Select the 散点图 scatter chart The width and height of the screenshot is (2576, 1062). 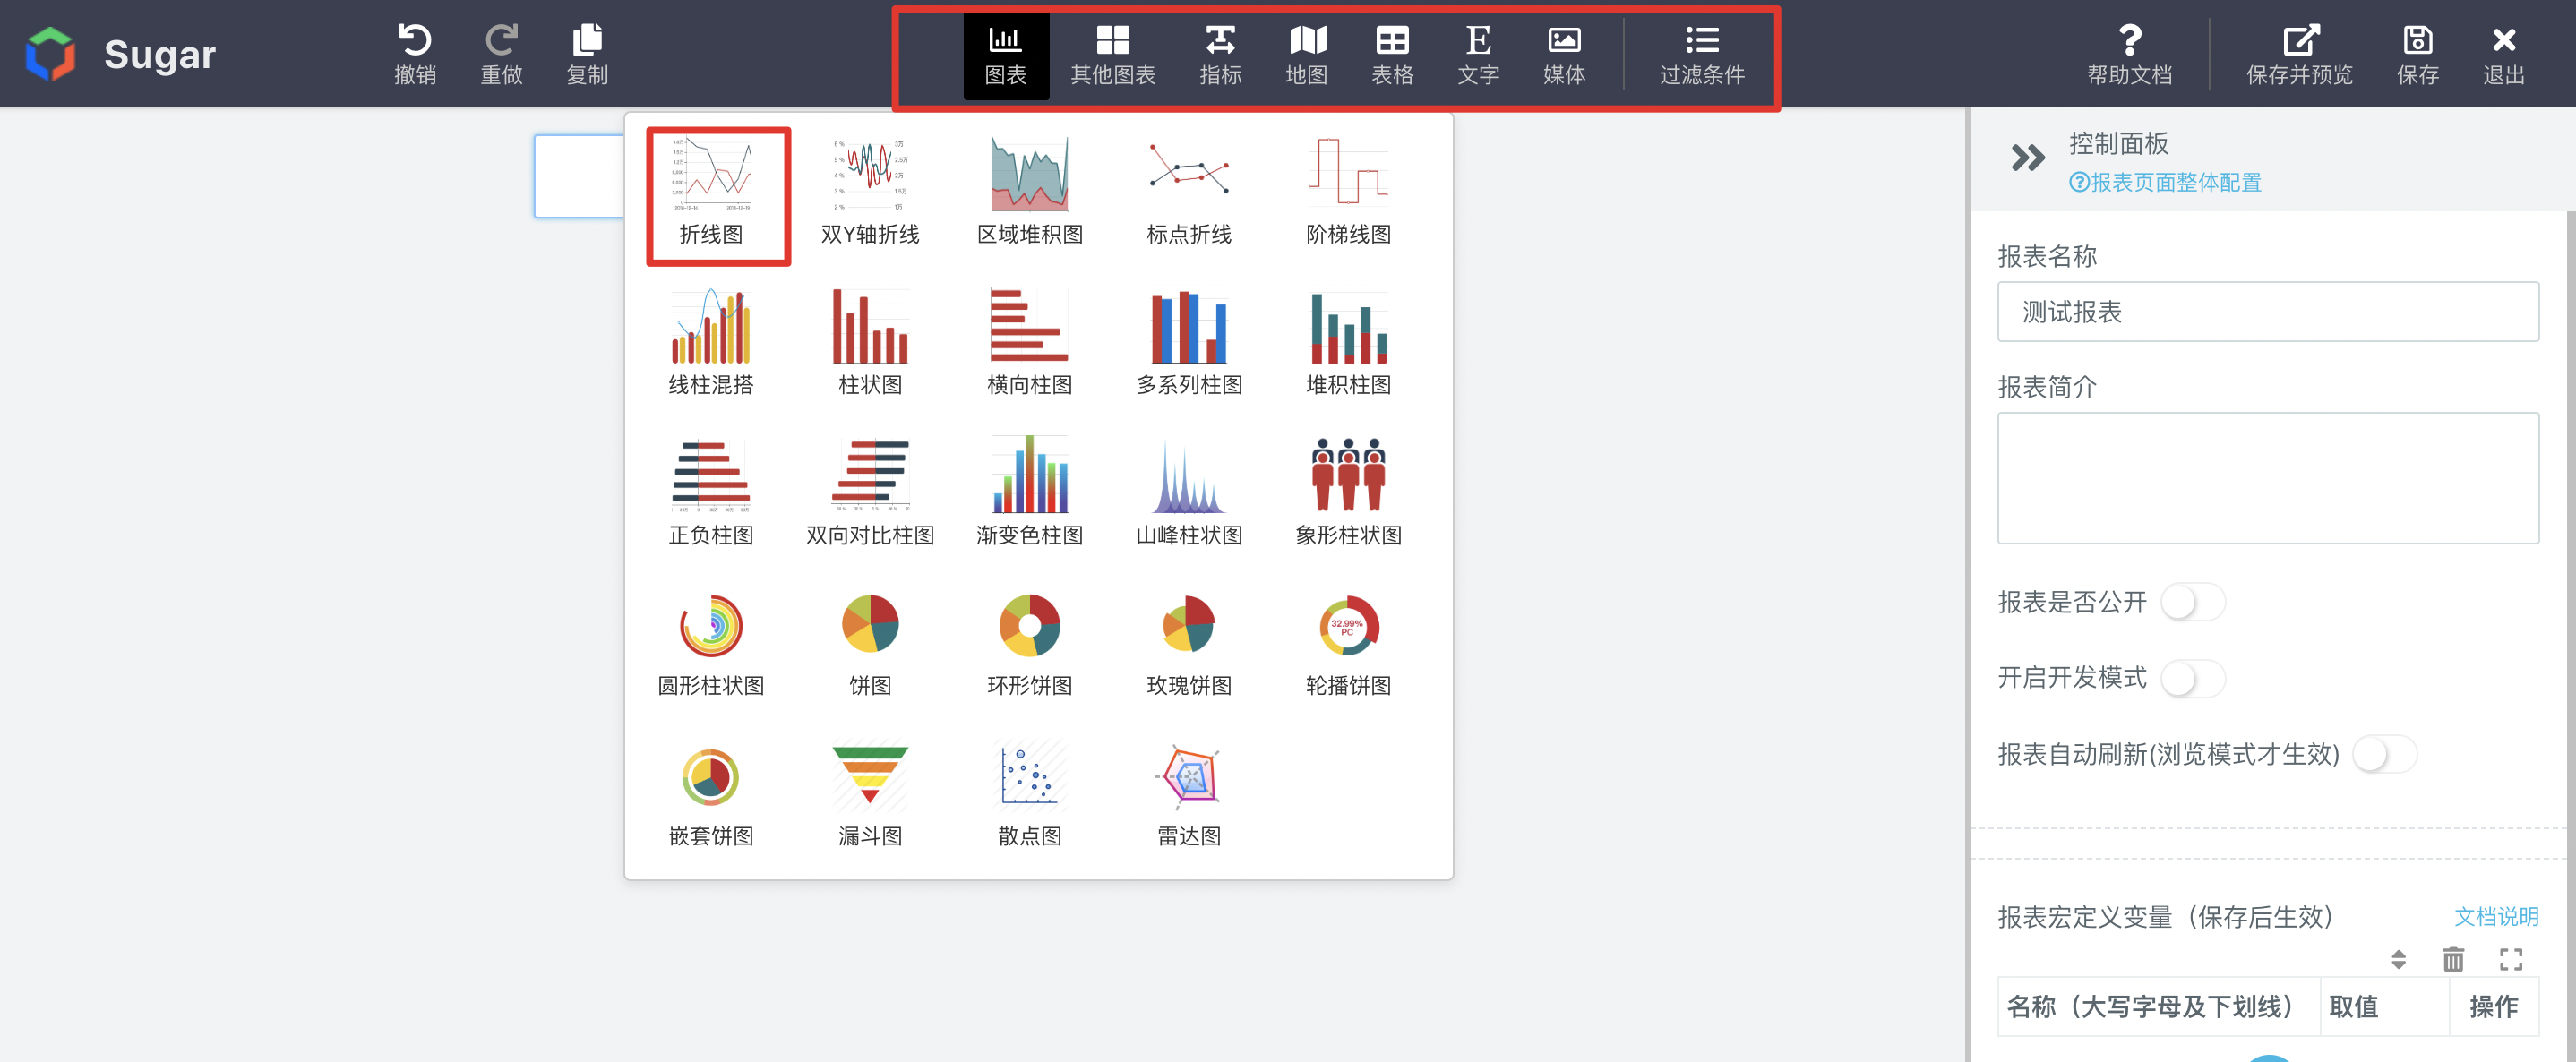click(x=1029, y=795)
